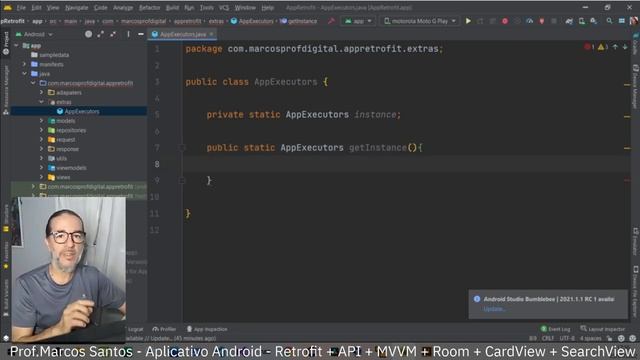
Task: Click the red shield toolbar icon
Action: pos(542,21)
